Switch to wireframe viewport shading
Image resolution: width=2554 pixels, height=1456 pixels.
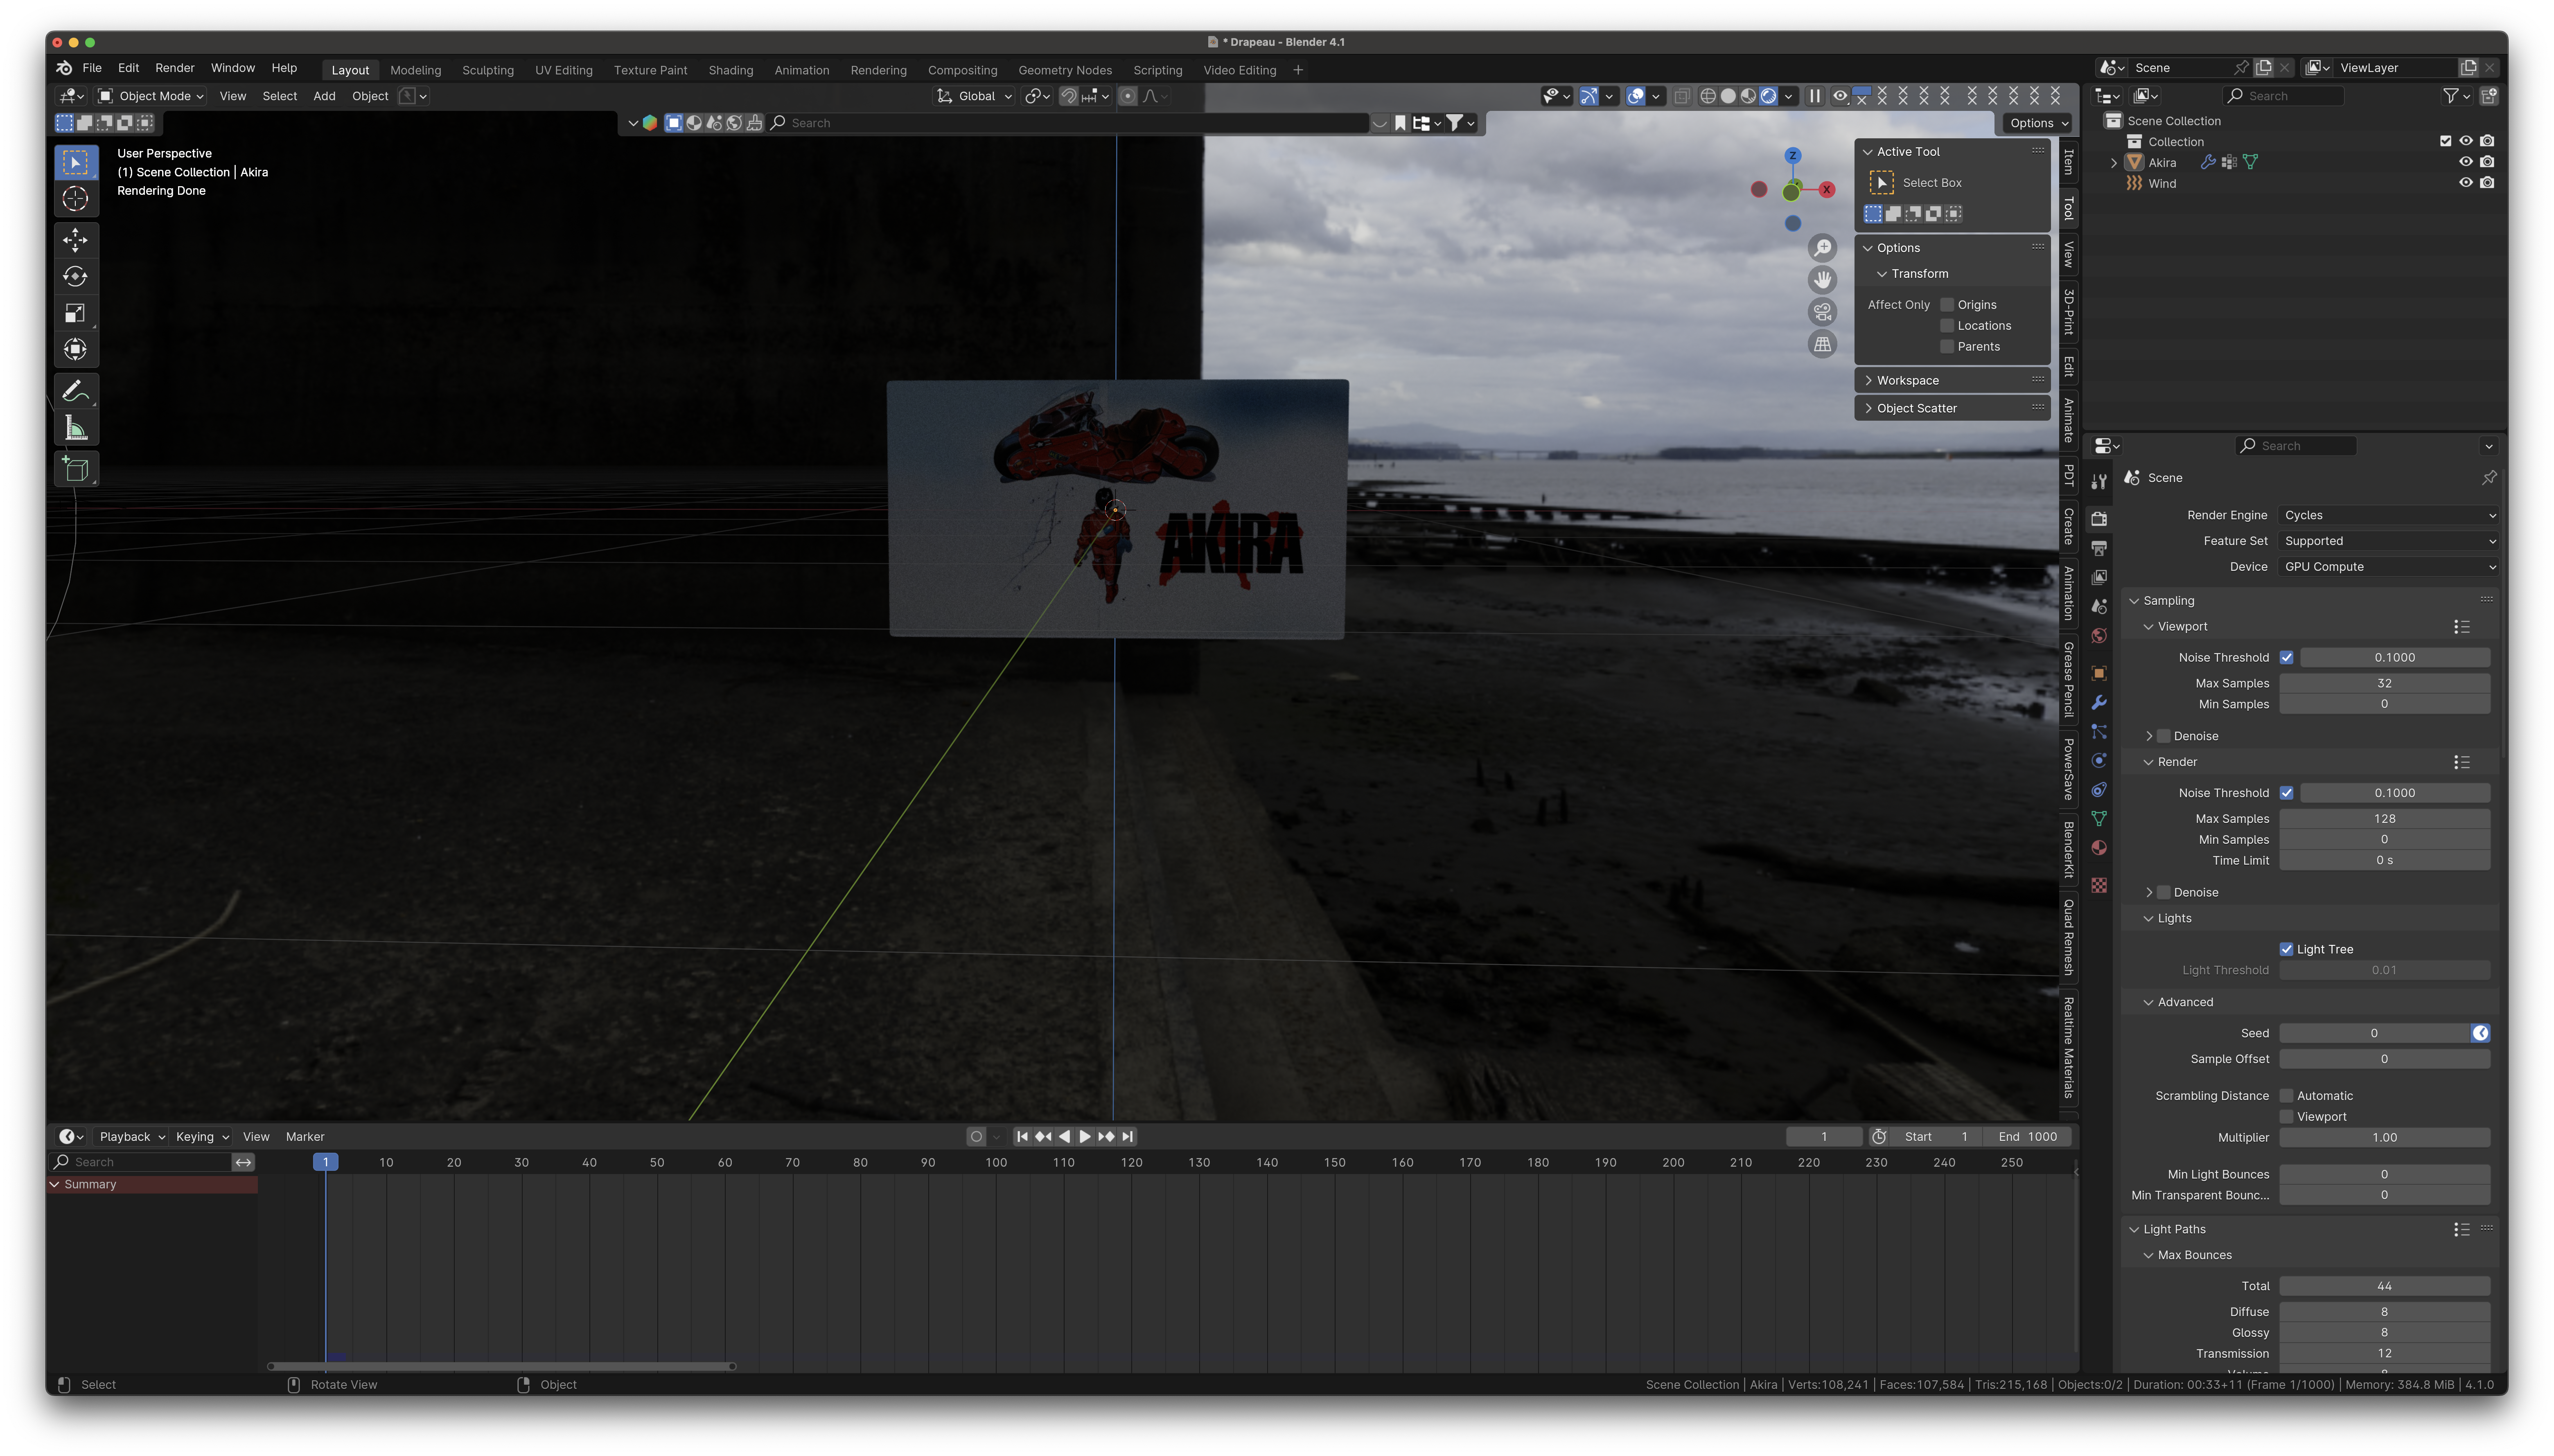pyautogui.click(x=1708, y=96)
